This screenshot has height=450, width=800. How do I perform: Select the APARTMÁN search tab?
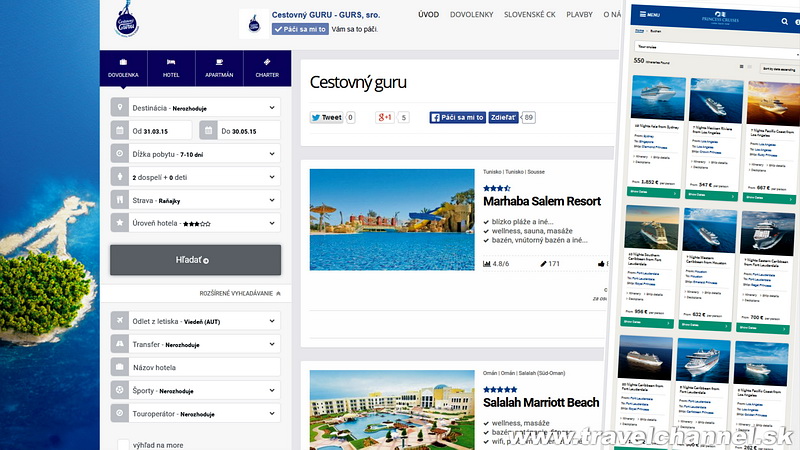click(x=219, y=68)
